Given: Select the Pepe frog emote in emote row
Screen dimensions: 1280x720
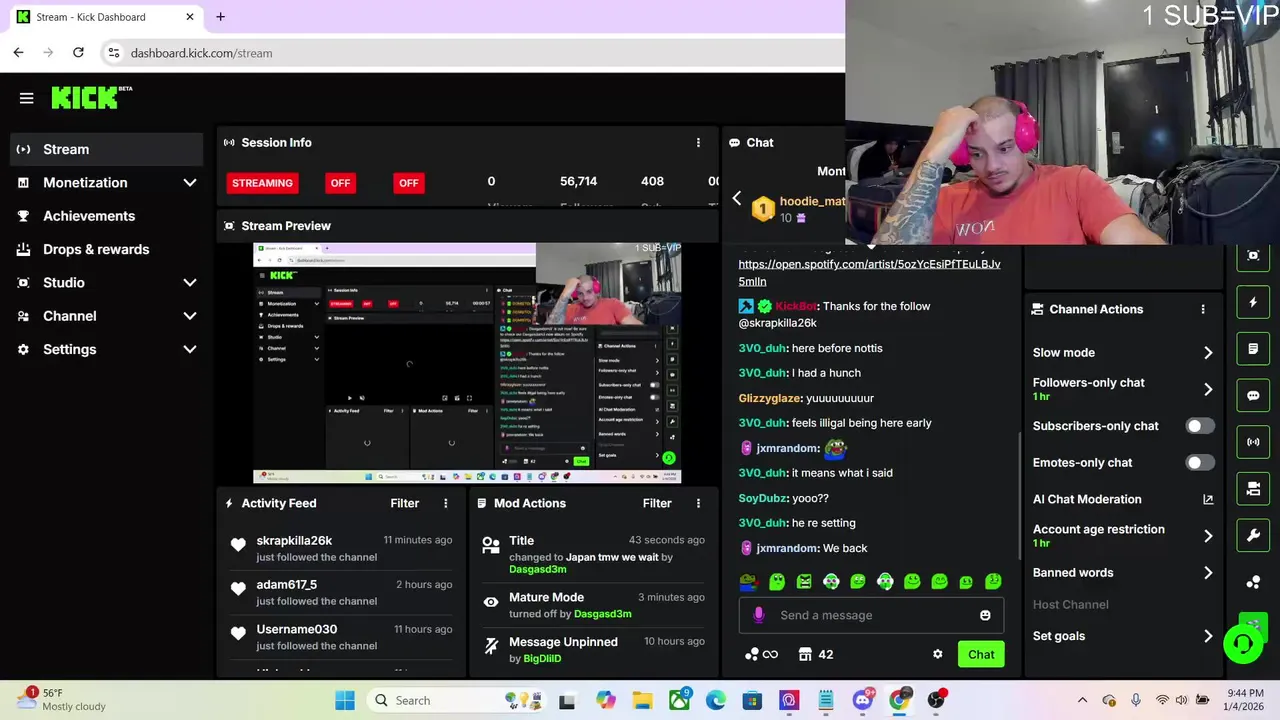Looking at the screenshot, I should [x=748, y=581].
